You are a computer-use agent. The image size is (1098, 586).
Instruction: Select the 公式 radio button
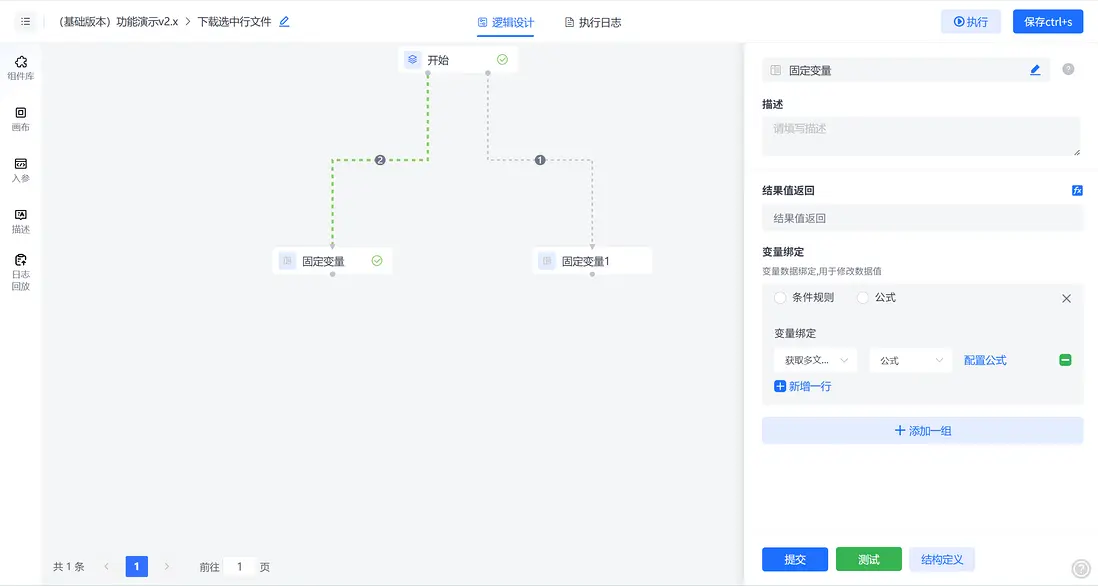click(860, 297)
